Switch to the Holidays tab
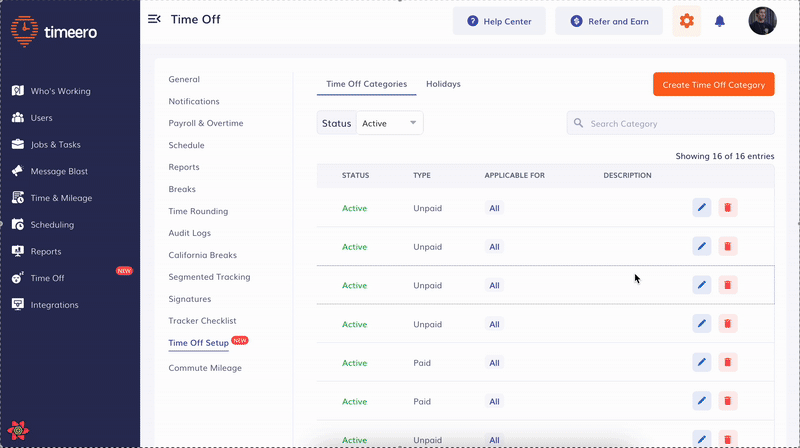 point(443,84)
